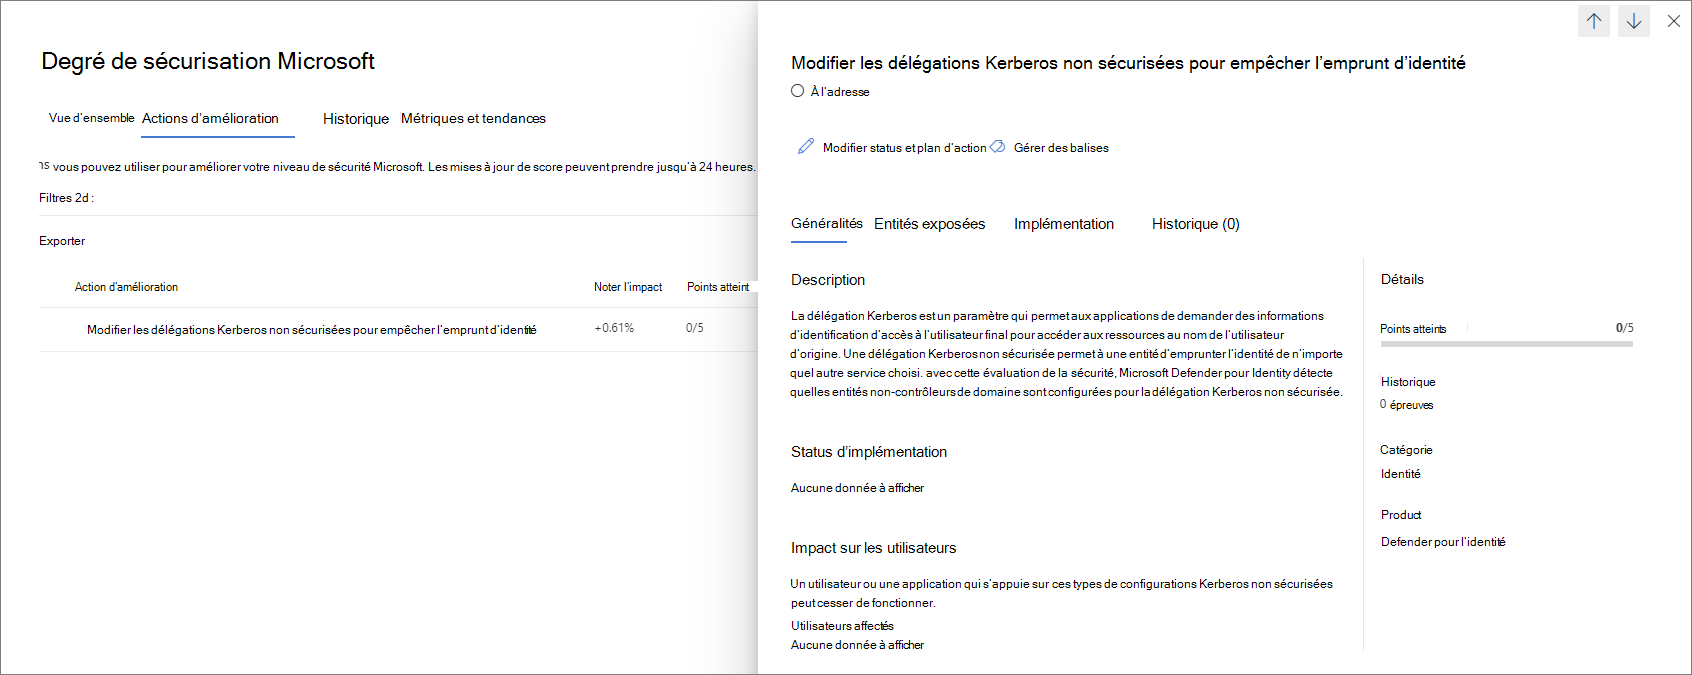Click the 'Degré de sécurisation Microsoft' page title
Screen dimensions: 1692x675
click(x=208, y=61)
